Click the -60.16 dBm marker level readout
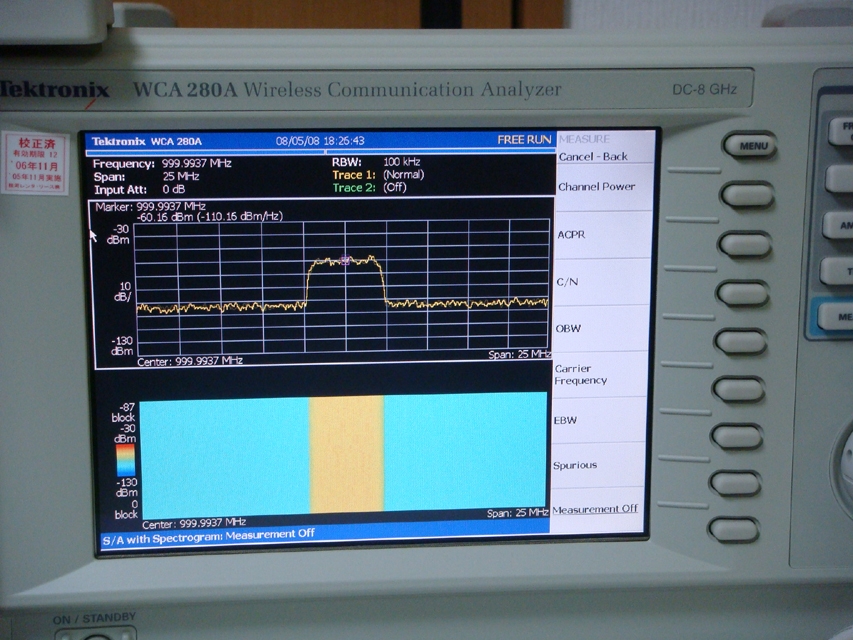This screenshot has width=853, height=640. 209,217
